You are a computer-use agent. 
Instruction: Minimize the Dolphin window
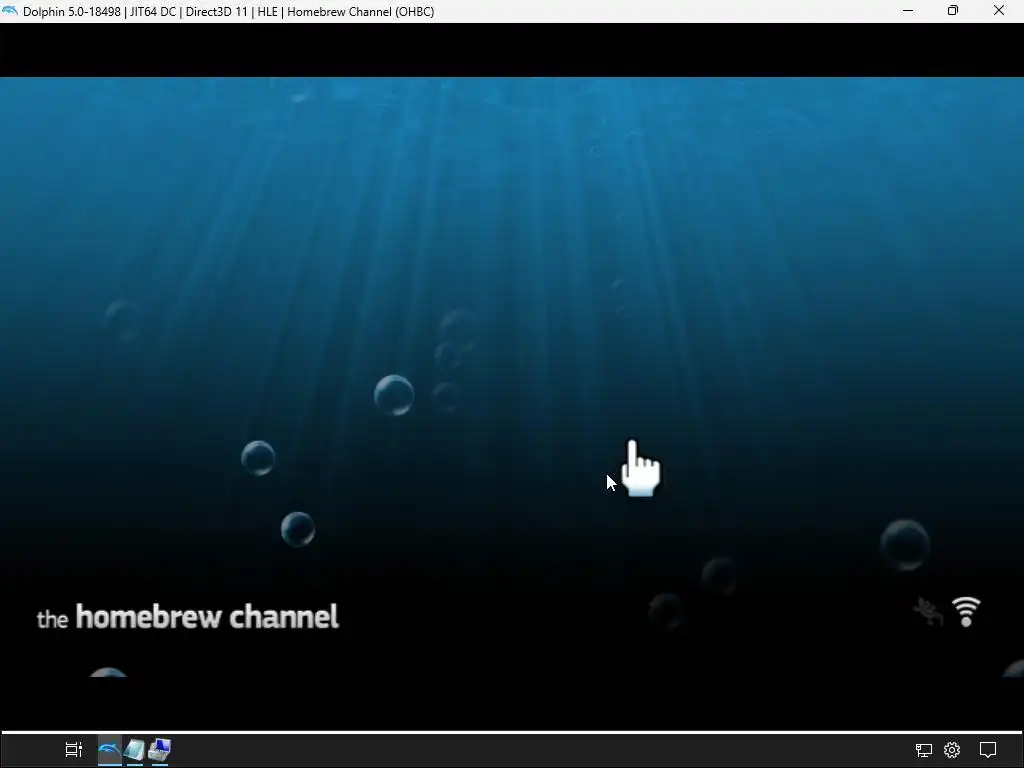tap(908, 11)
